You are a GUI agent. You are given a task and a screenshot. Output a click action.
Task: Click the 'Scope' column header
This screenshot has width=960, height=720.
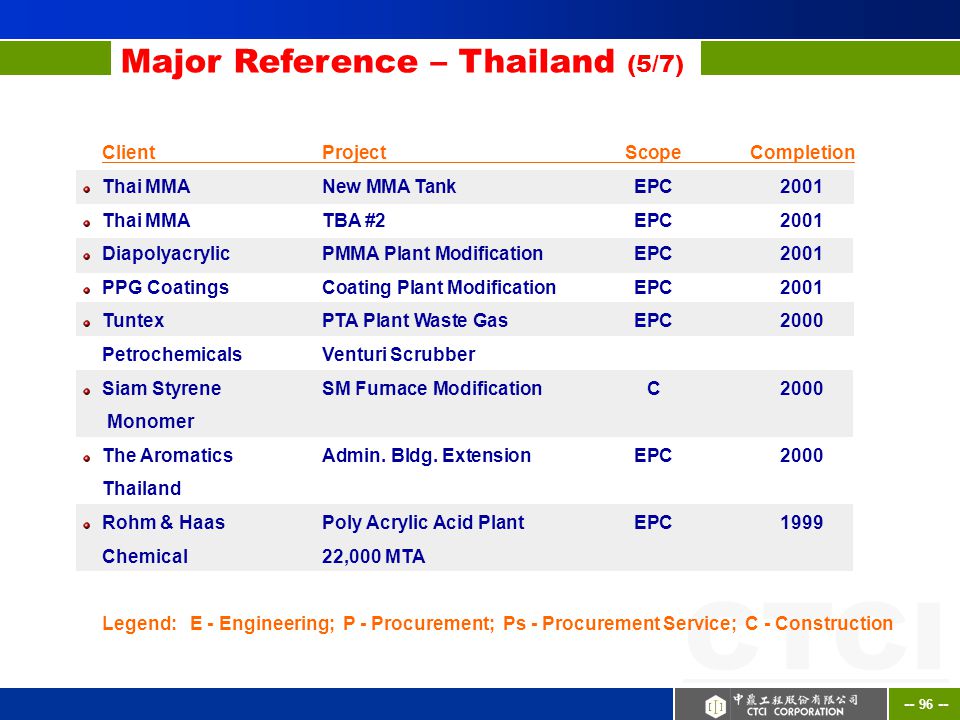[653, 152]
